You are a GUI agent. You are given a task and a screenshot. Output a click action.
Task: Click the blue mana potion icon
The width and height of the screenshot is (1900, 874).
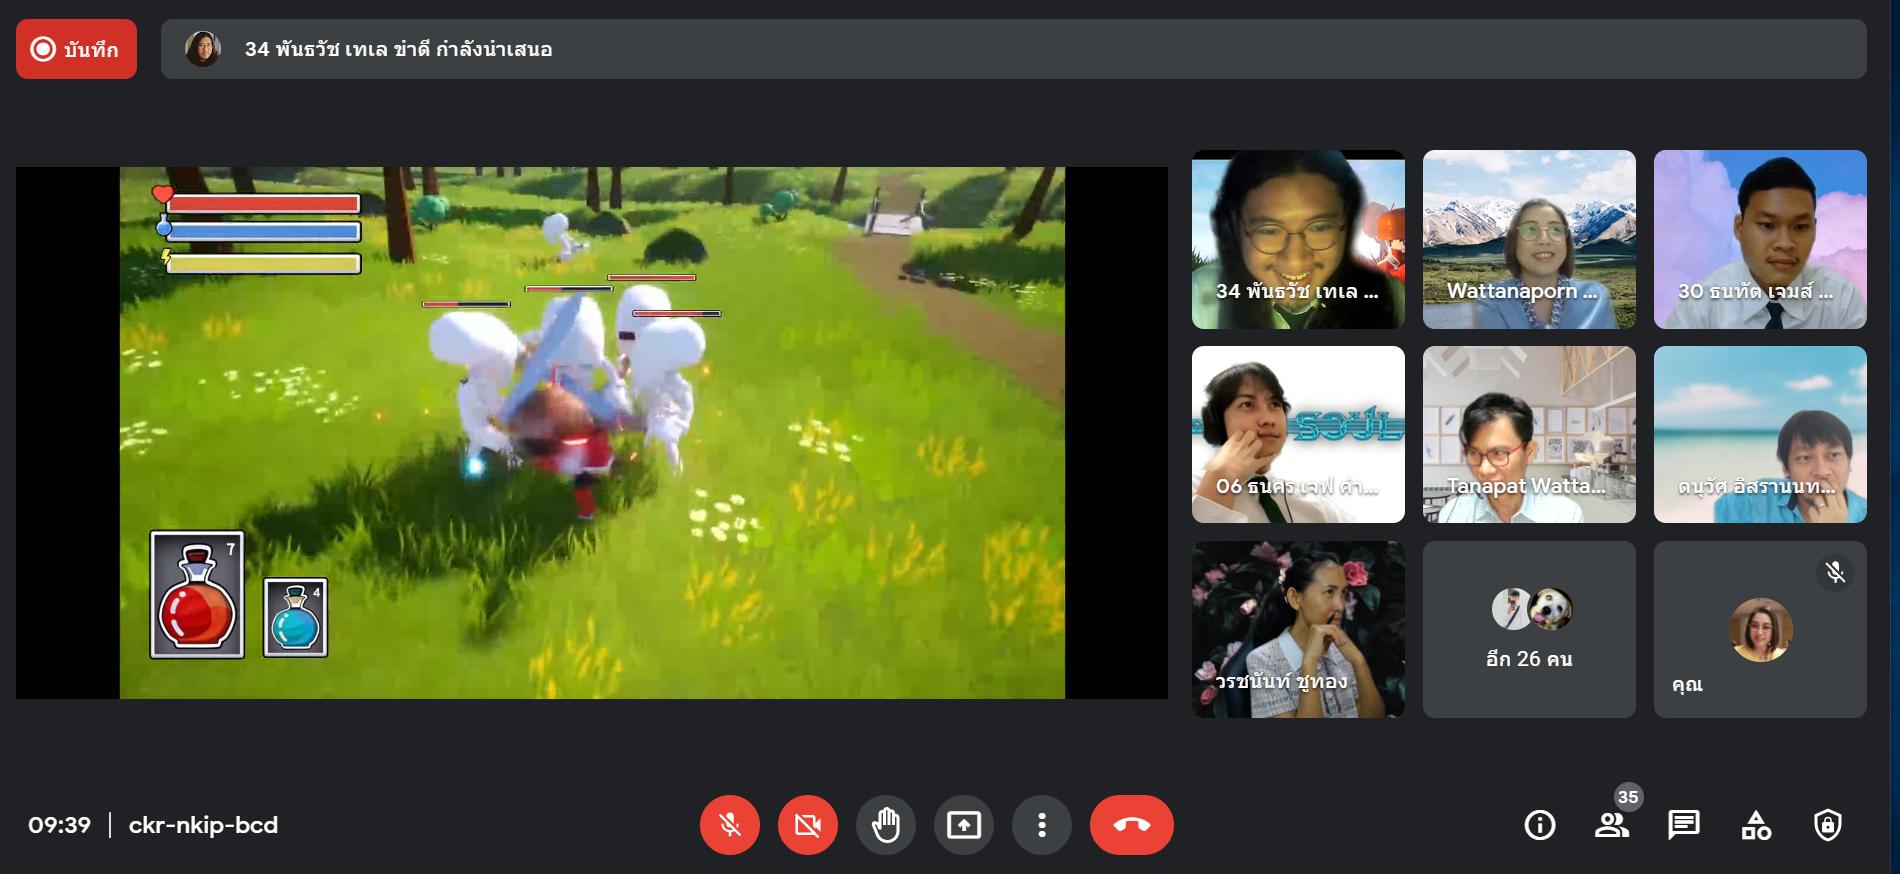pos(295,617)
